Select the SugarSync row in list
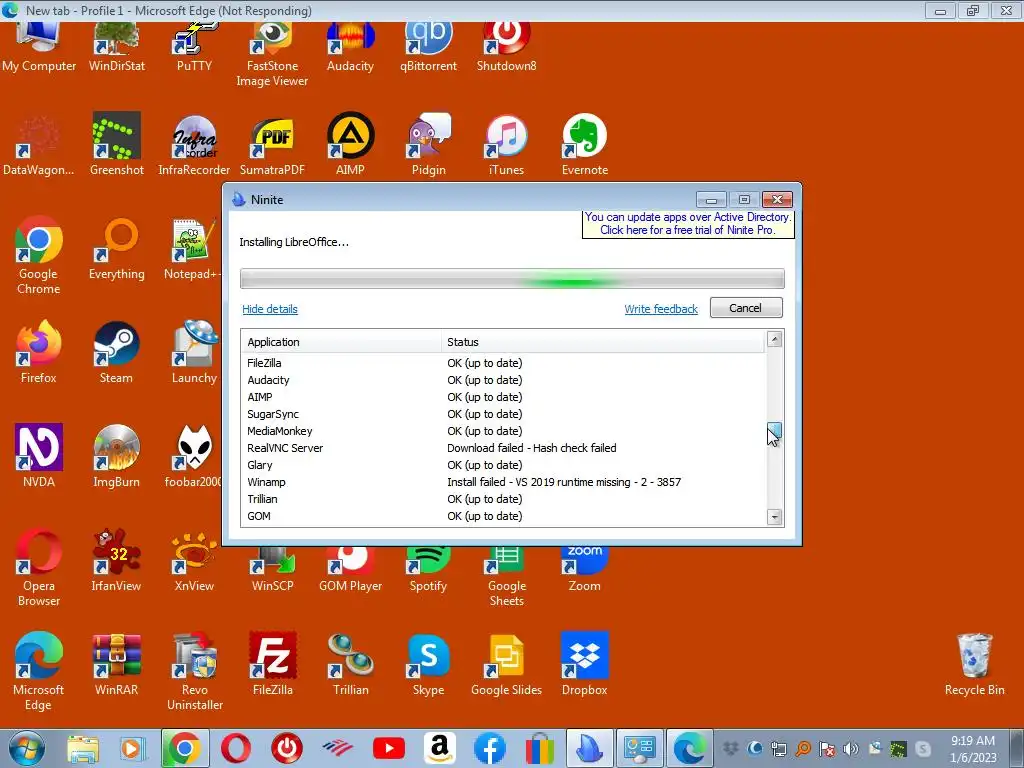Image resolution: width=1024 pixels, height=768 pixels. 503,414
